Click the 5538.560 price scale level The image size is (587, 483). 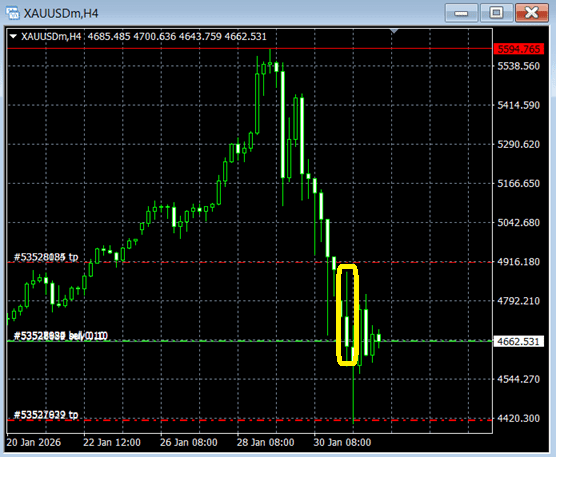pyautogui.click(x=518, y=66)
